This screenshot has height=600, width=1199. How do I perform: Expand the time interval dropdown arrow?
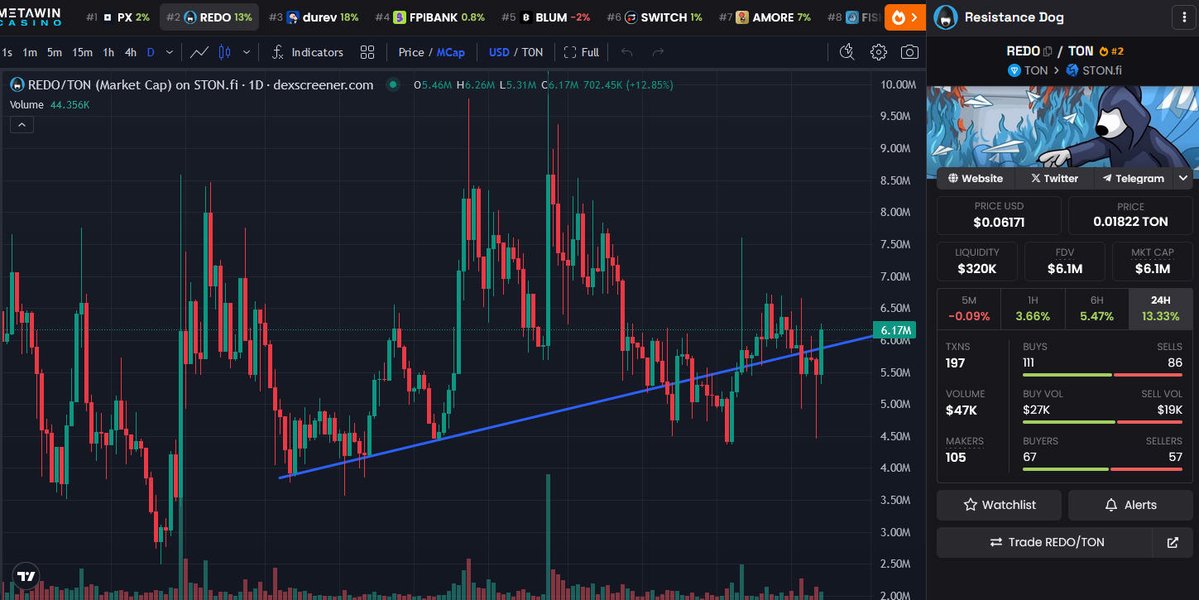pyautogui.click(x=169, y=52)
